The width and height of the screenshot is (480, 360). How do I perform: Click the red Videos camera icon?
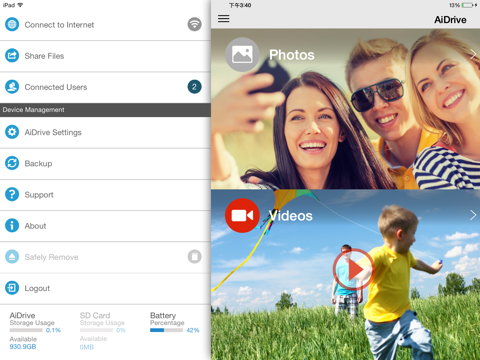pos(242,215)
